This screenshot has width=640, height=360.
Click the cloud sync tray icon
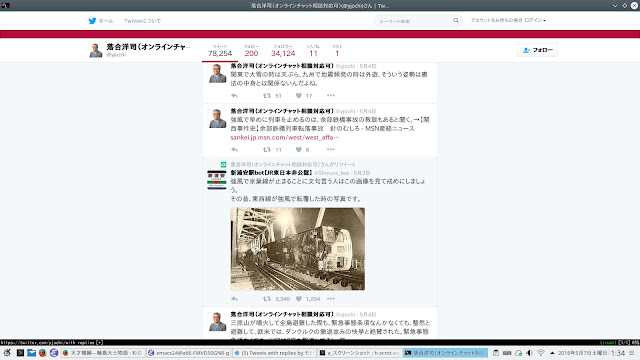coord(518,353)
